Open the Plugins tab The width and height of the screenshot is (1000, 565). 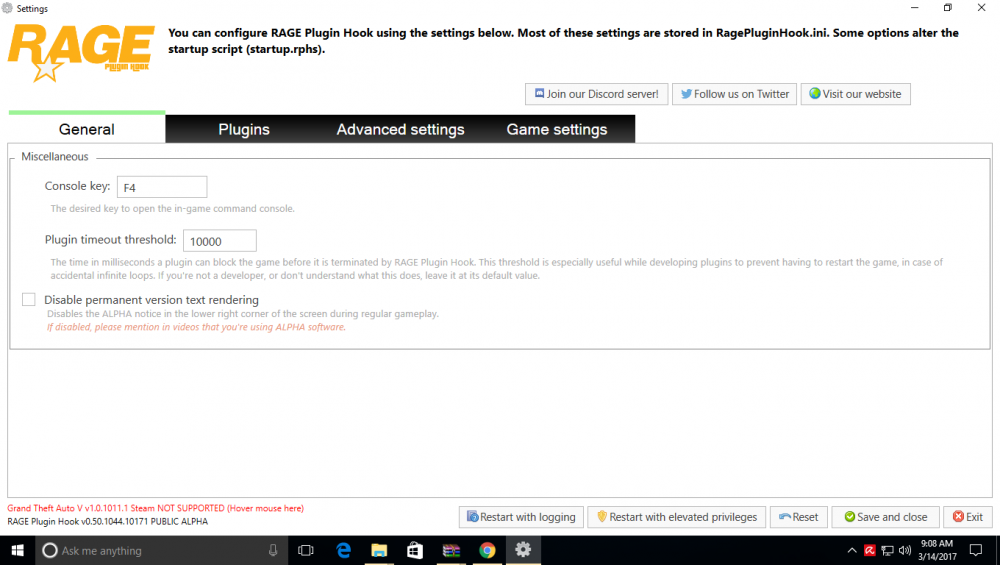[x=244, y=129]
